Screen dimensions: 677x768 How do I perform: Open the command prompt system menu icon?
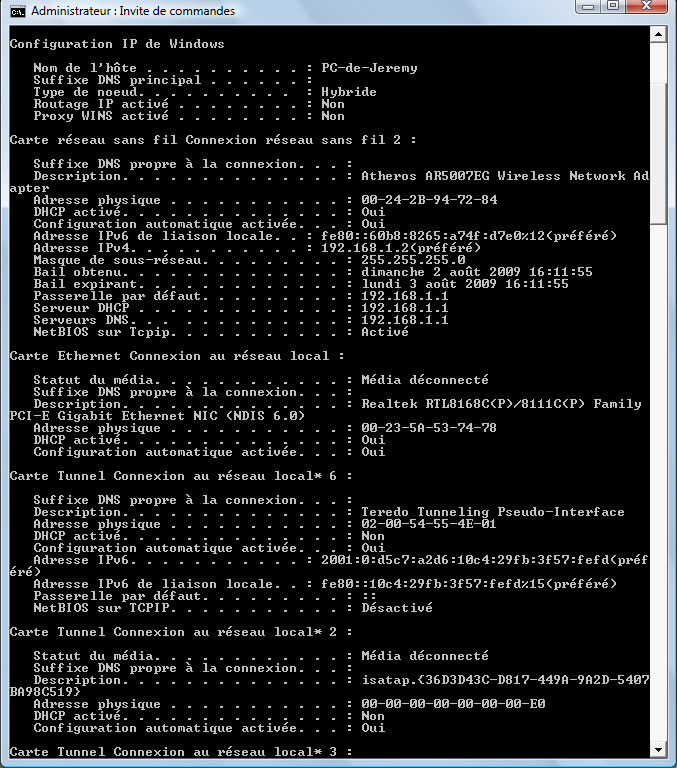coord(18,11)
